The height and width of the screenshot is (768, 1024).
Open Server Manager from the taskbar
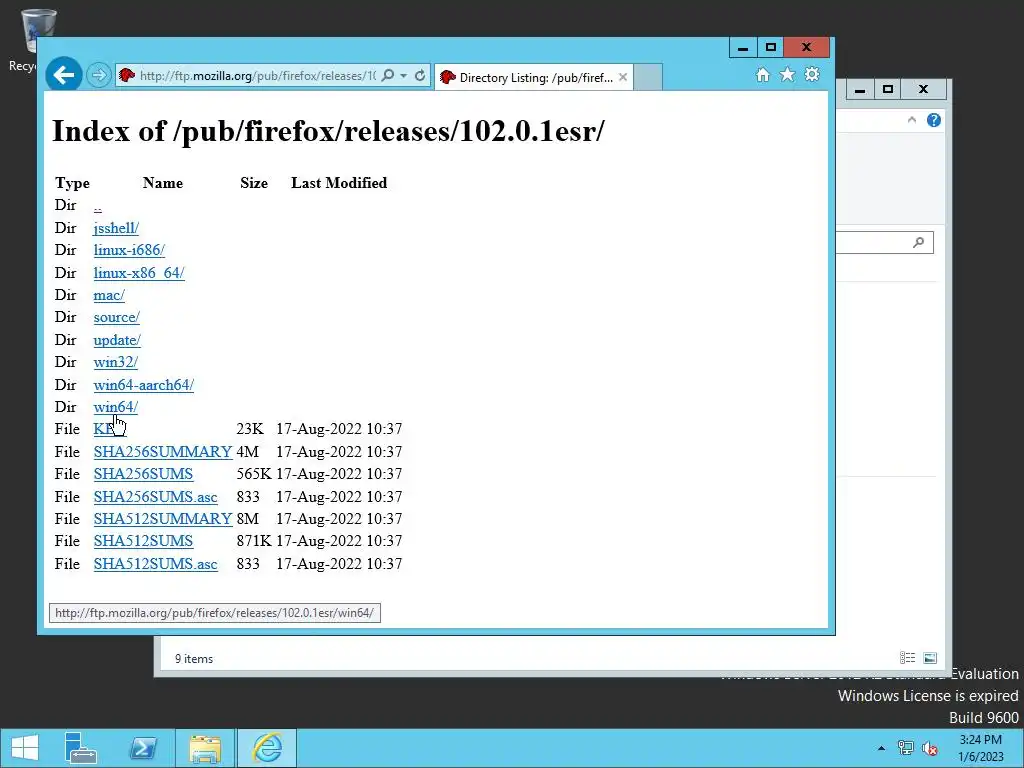point(81,748)
